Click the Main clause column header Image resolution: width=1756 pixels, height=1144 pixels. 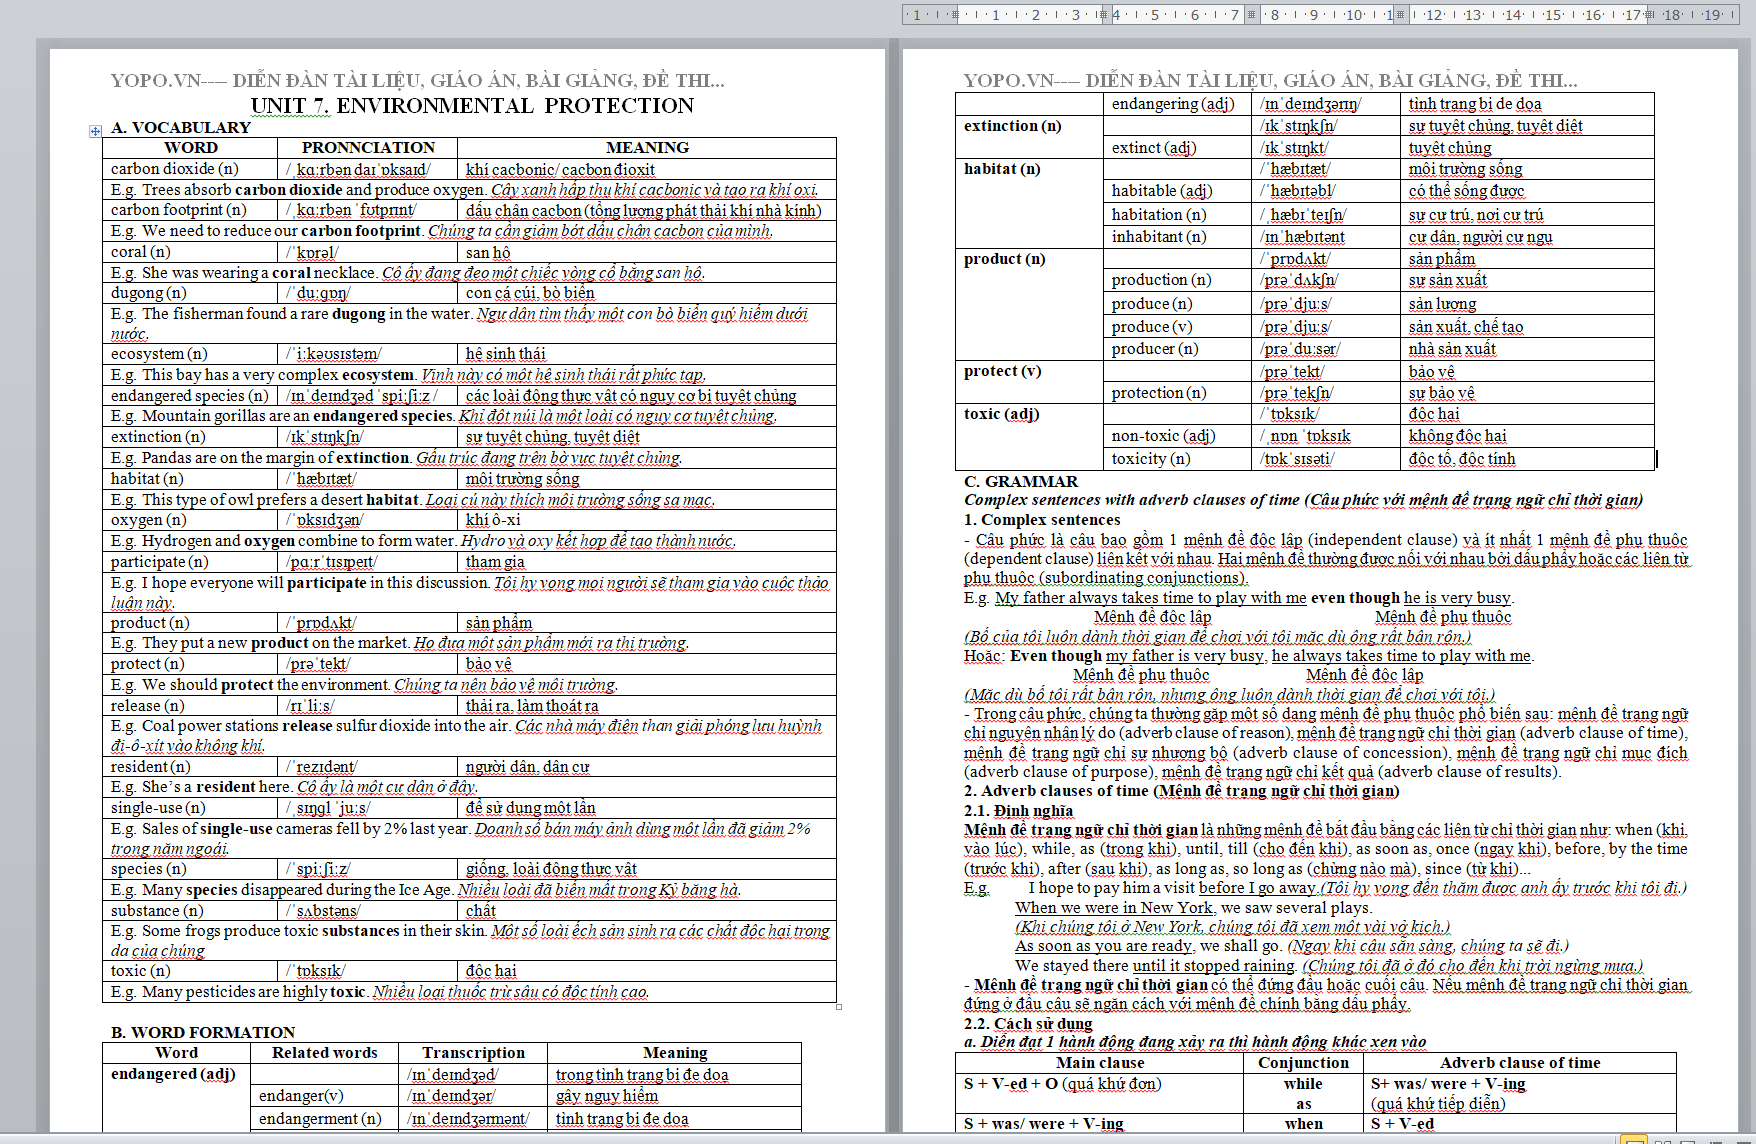point(1100,1063)
